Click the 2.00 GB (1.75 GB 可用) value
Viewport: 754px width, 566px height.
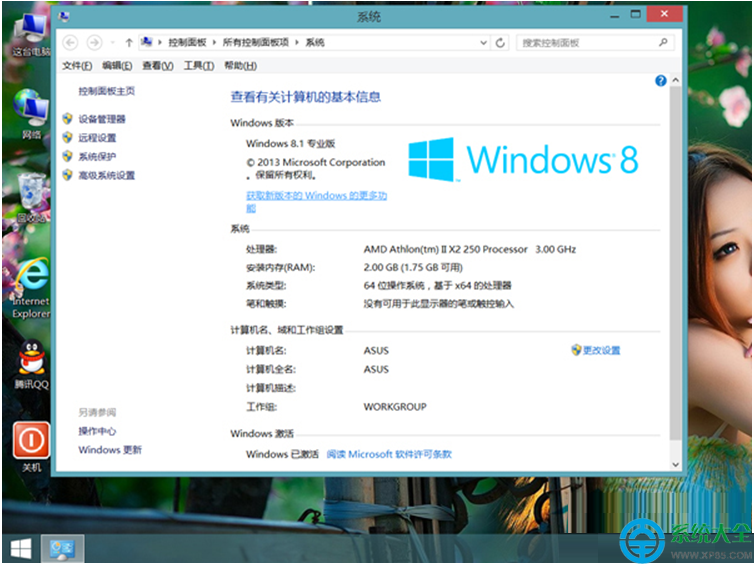413,267
